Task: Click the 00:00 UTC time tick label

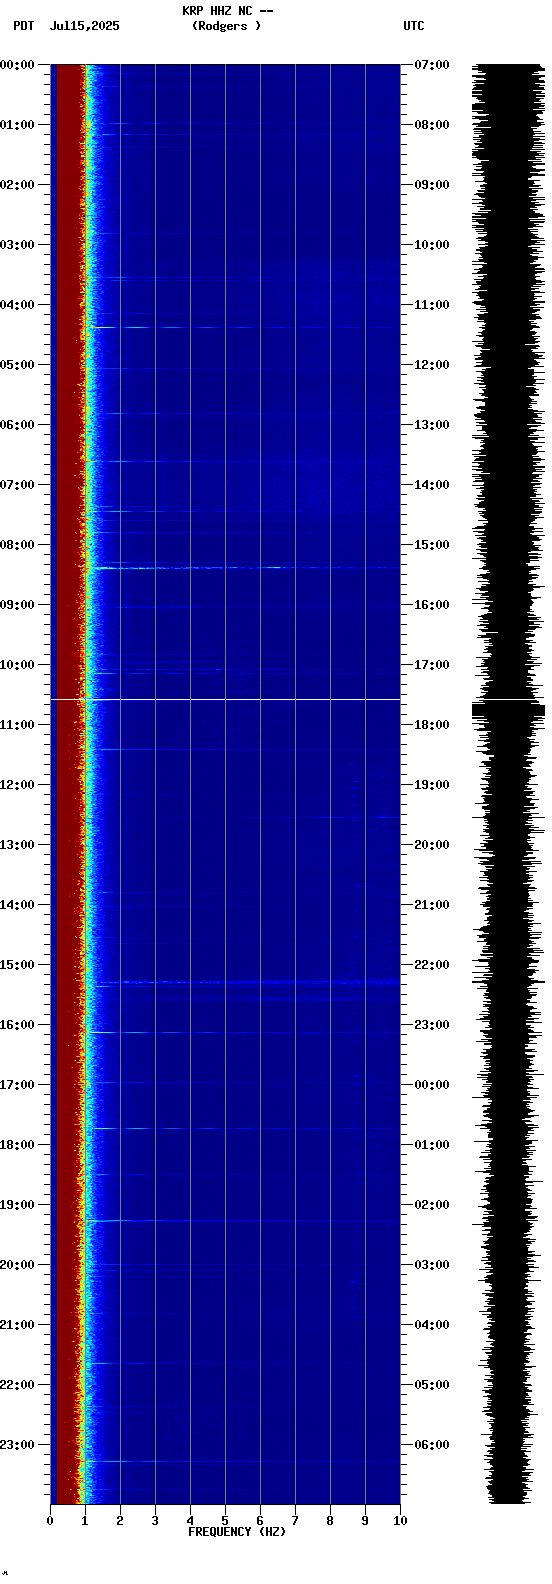Action: [432, 1085]
